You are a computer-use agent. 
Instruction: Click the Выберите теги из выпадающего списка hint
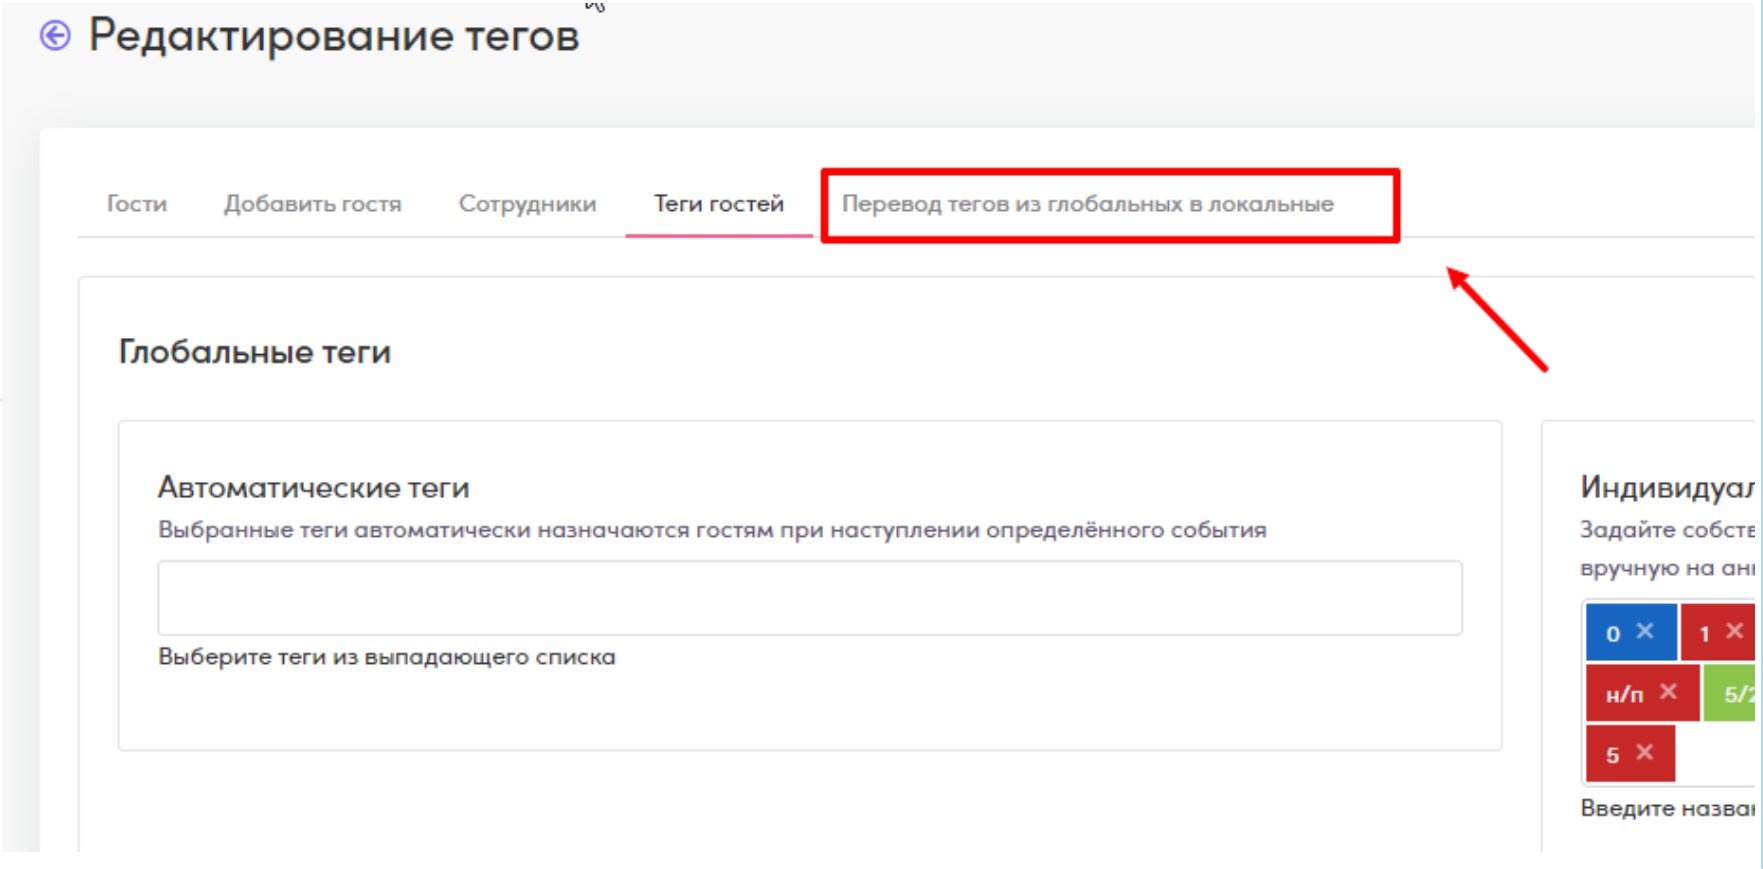pos(387,657)
